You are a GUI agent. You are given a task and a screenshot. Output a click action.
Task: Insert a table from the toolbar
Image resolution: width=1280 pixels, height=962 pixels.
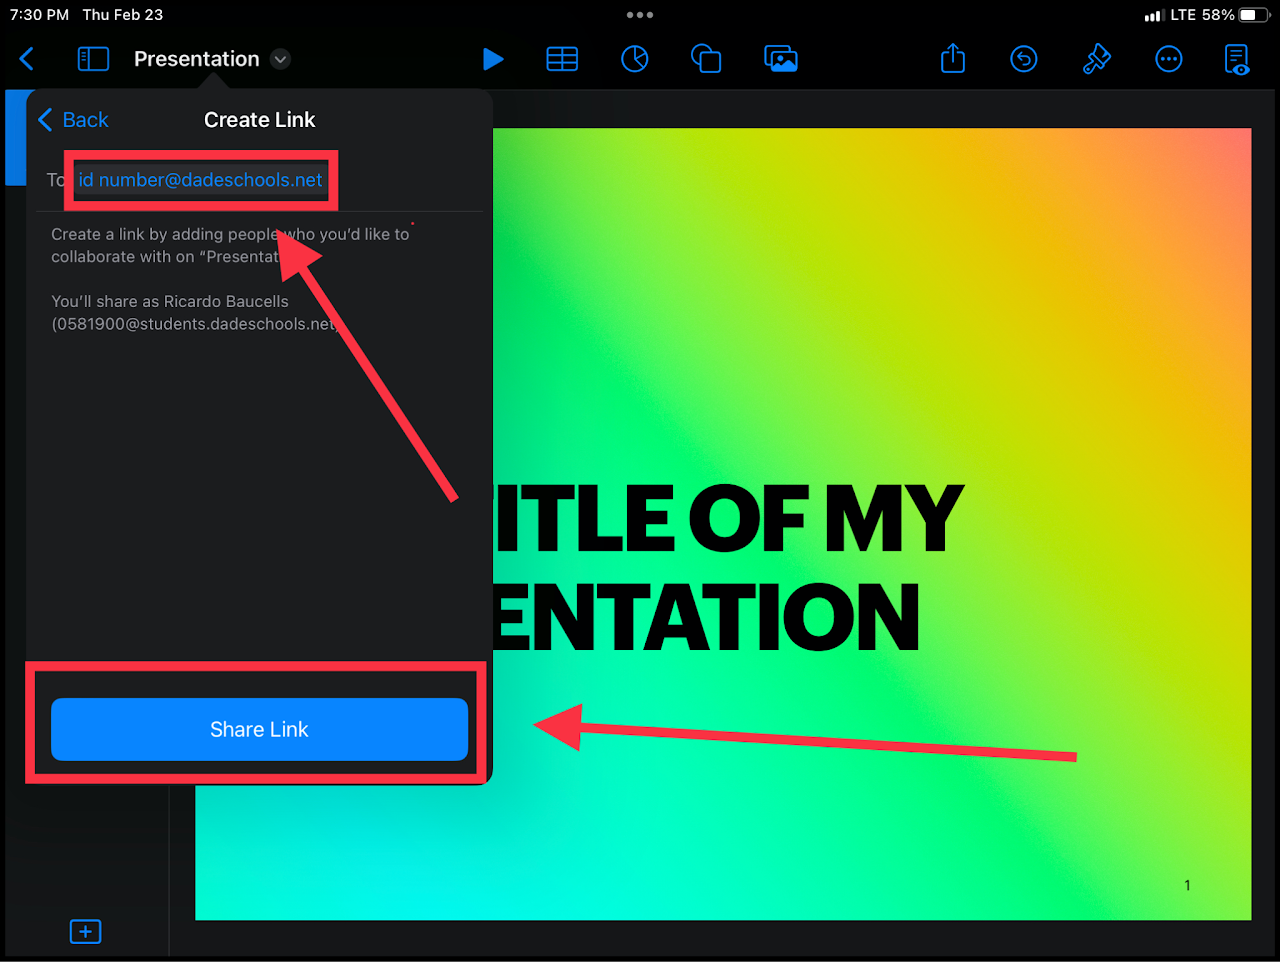[x=562, y=59]
